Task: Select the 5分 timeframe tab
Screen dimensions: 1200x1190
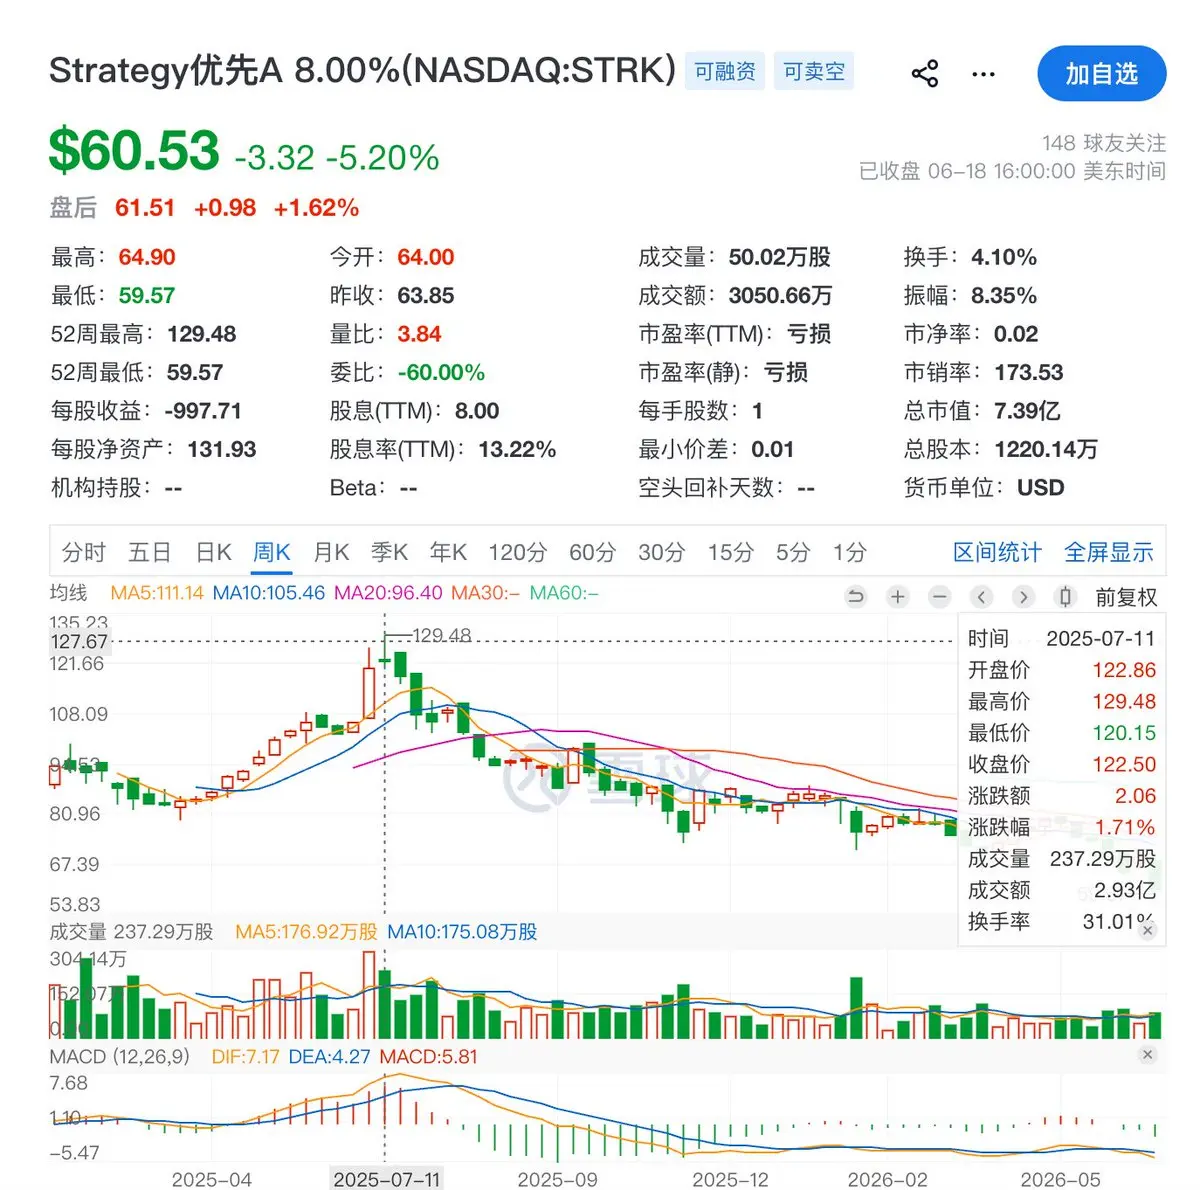Action: coord(793,552)
